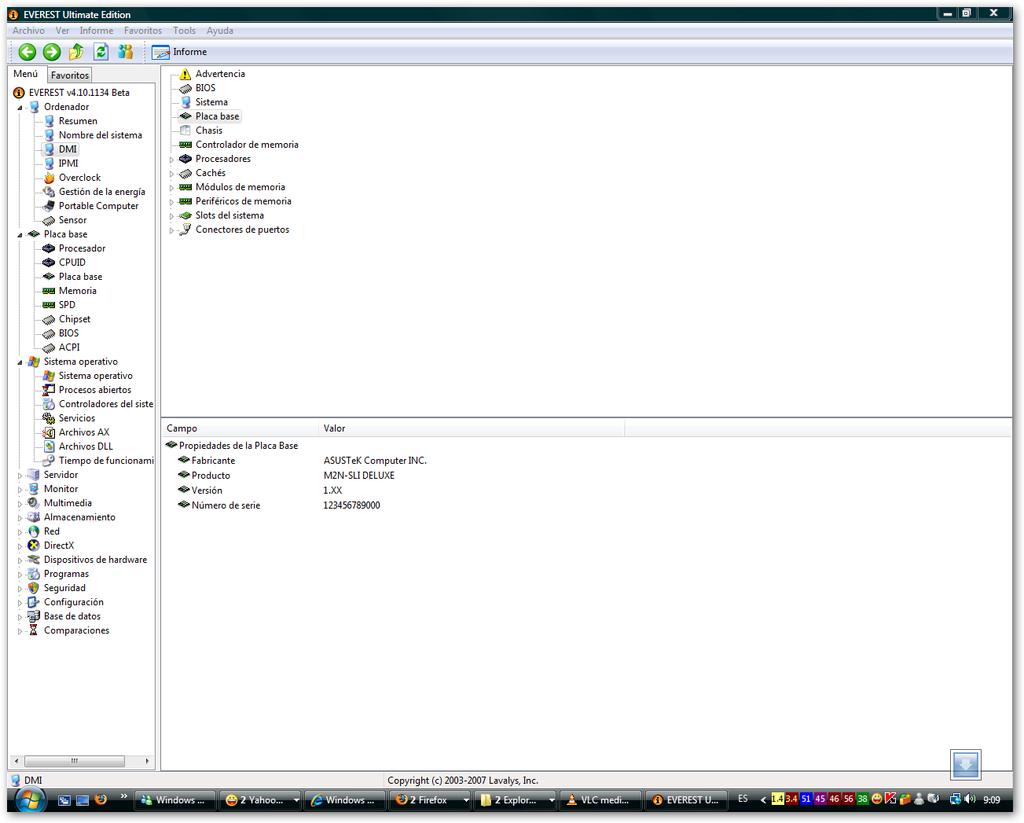Viewport: 1024px width, 823px height.
Task: Expand the Cachés DMI node
Action: [172, 174]
